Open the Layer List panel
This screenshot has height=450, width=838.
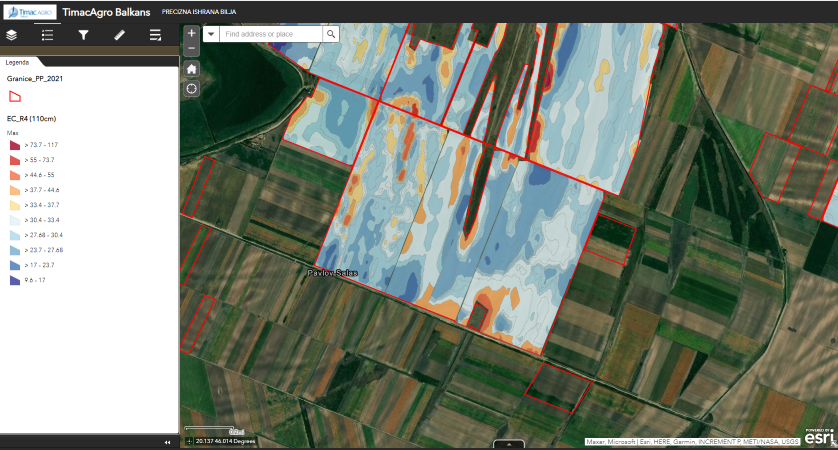(12, 35)
